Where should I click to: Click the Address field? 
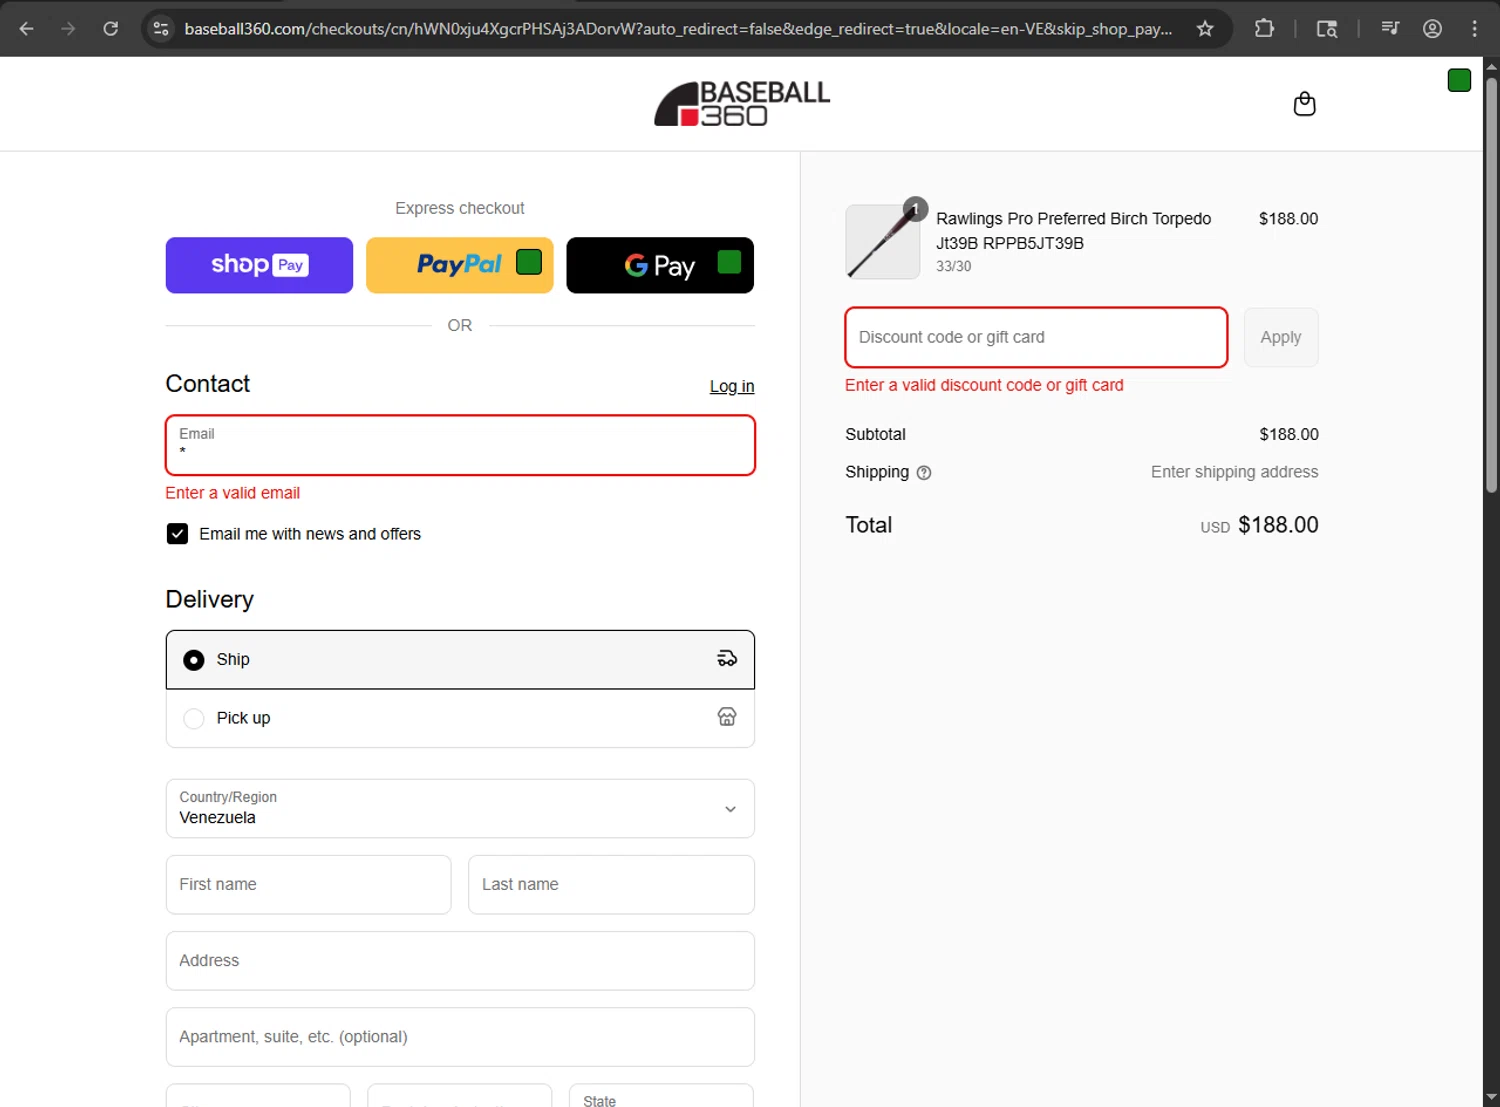tap(460, 960)
